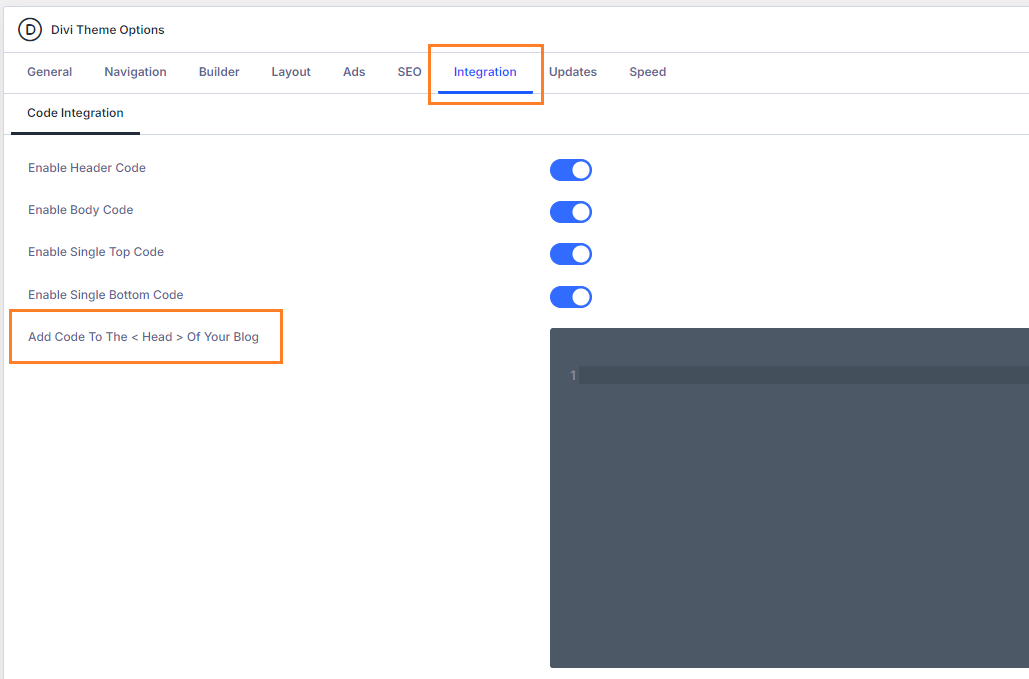Image resolution: width=1029 pixels, height=679 pixels.
Task: Click the Divi Theme Options title
Action: coord(108,30)
